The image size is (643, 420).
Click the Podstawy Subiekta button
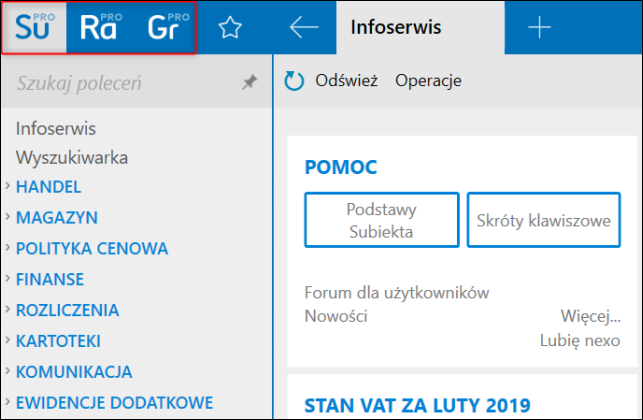click(381, 221)
